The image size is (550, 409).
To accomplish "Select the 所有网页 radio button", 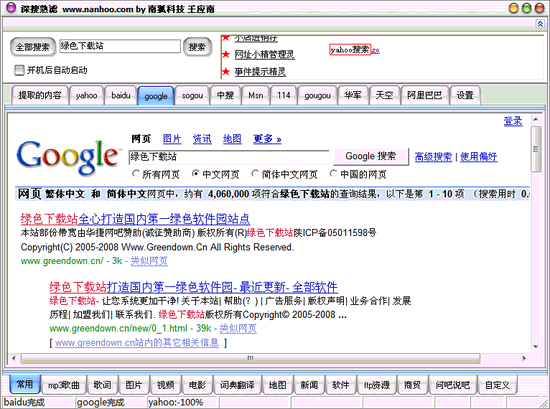I will [136, 174].
